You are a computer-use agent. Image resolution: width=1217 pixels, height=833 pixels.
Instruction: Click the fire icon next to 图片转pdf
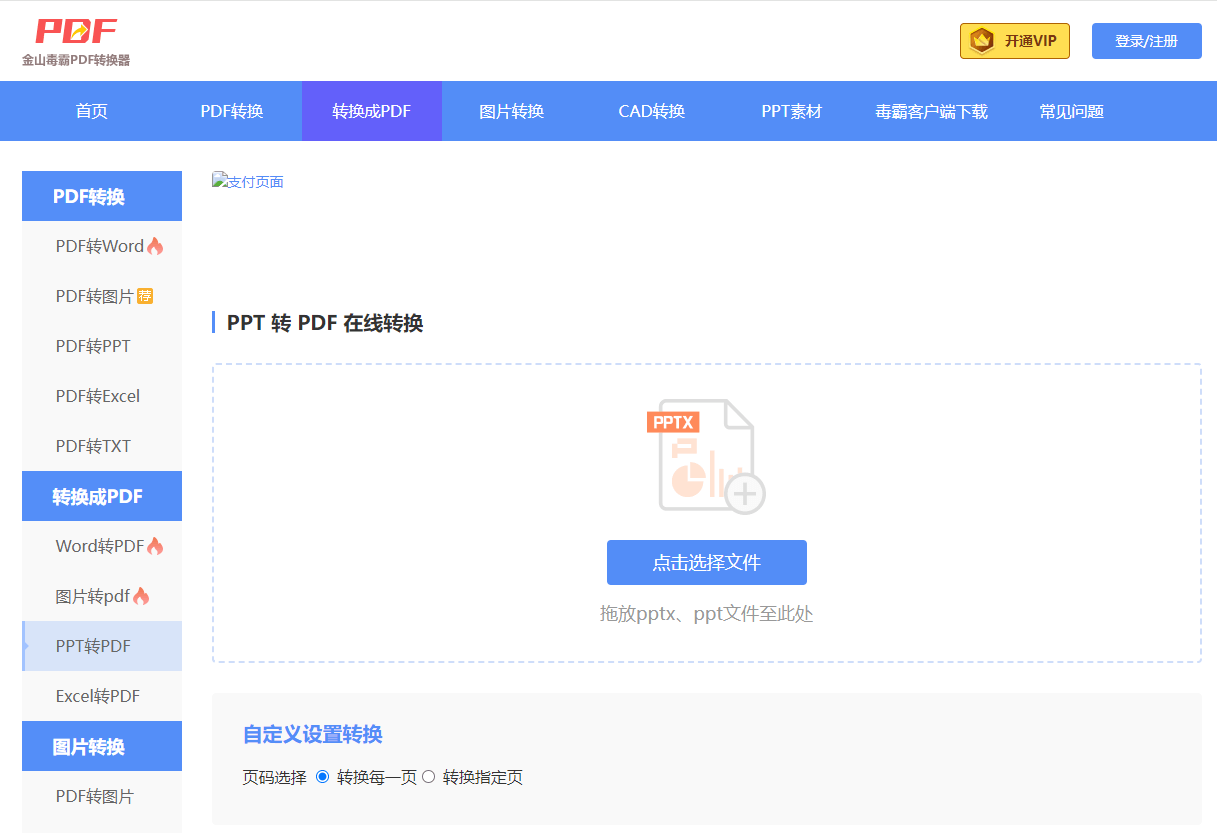point(142,594)
